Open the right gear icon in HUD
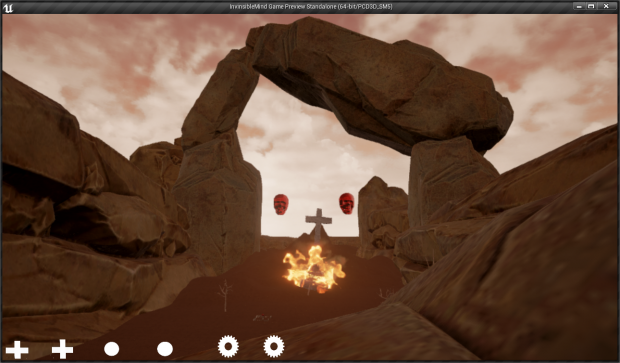Viewport: 620px width, 363px height. (x=274, y=346)
